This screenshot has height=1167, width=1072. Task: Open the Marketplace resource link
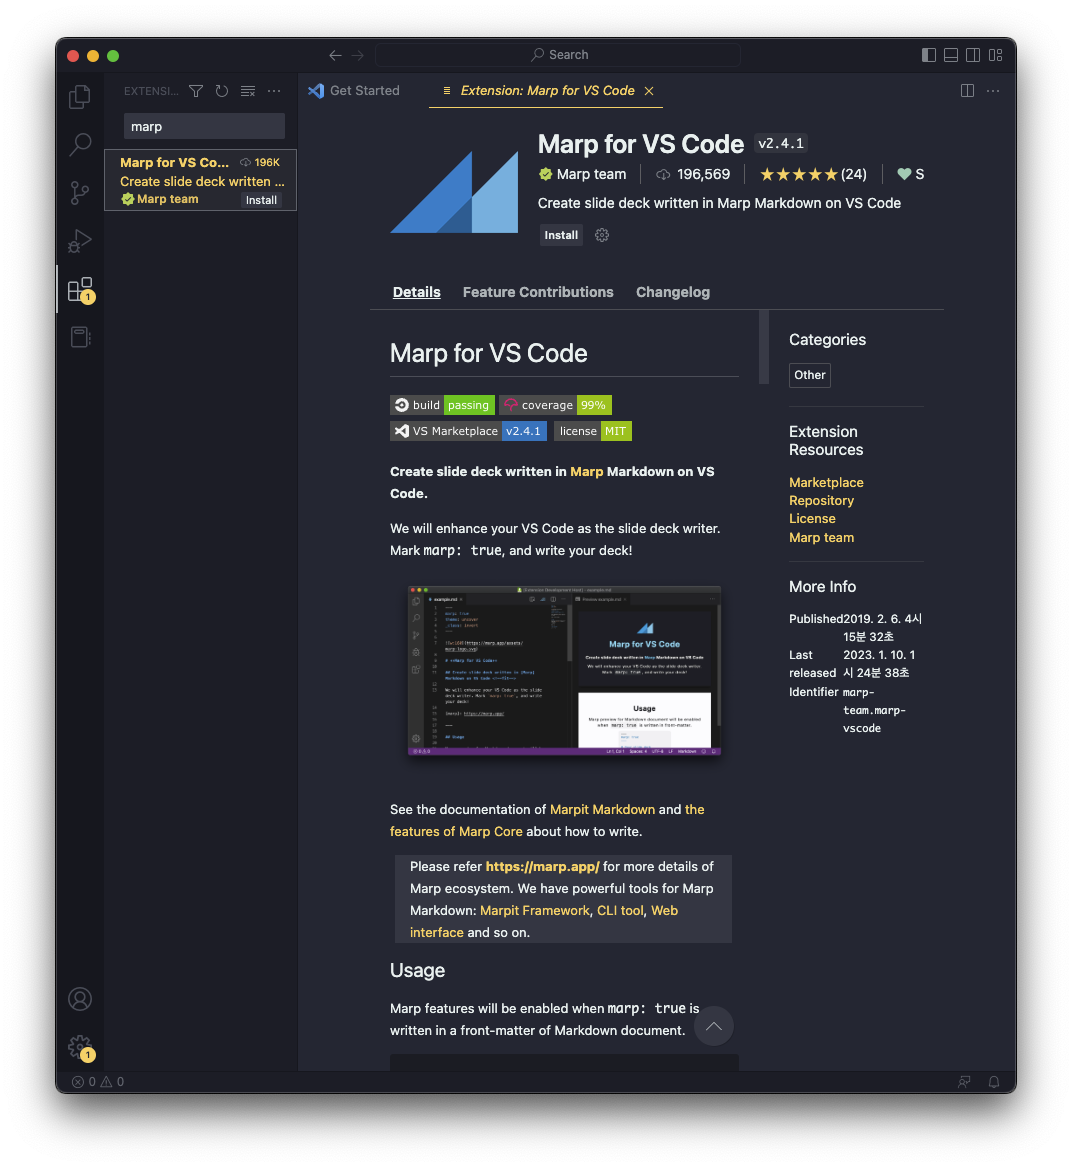pos(826,482)
